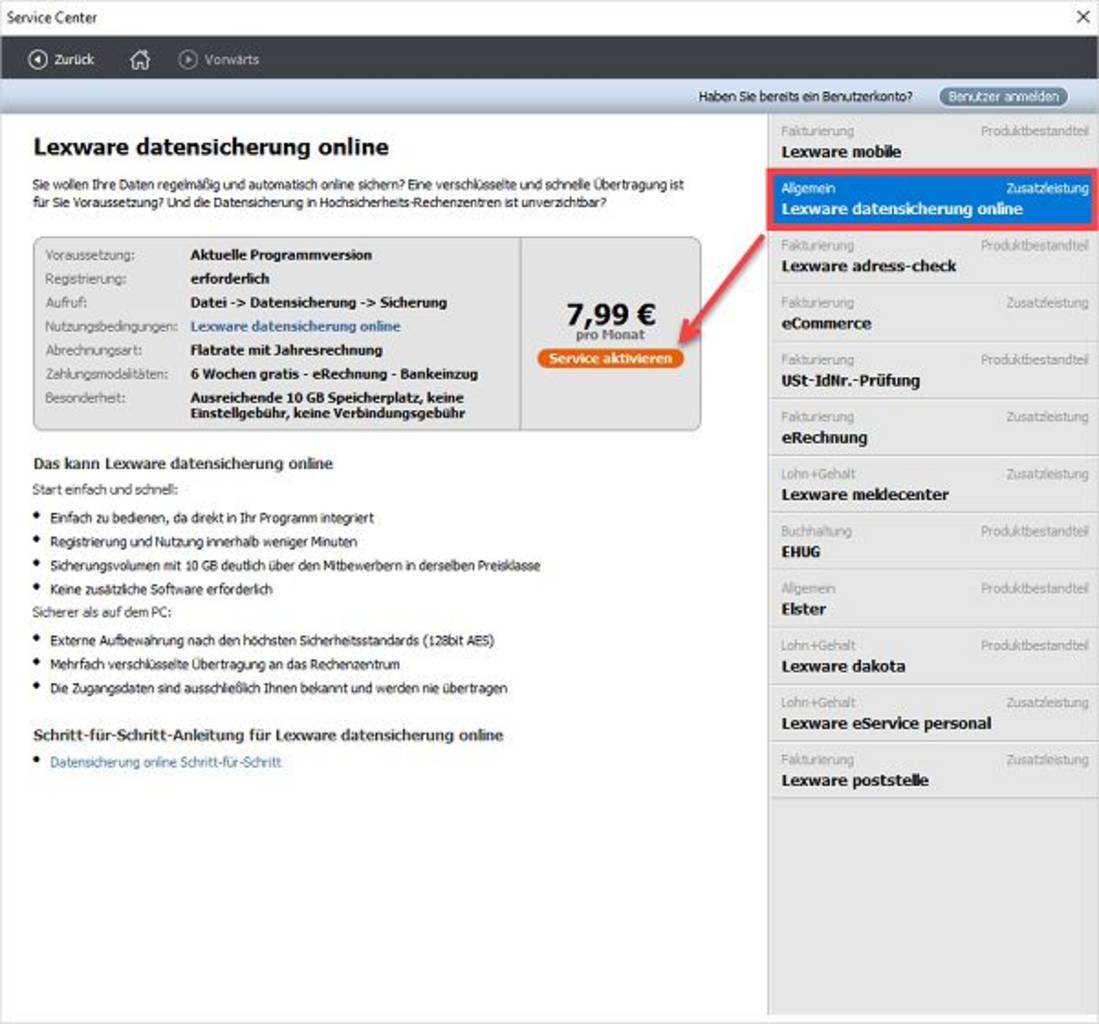Screen dimensions: 1099x1024
Task: Open the Elster service entry
Action: tap(934, 599)
